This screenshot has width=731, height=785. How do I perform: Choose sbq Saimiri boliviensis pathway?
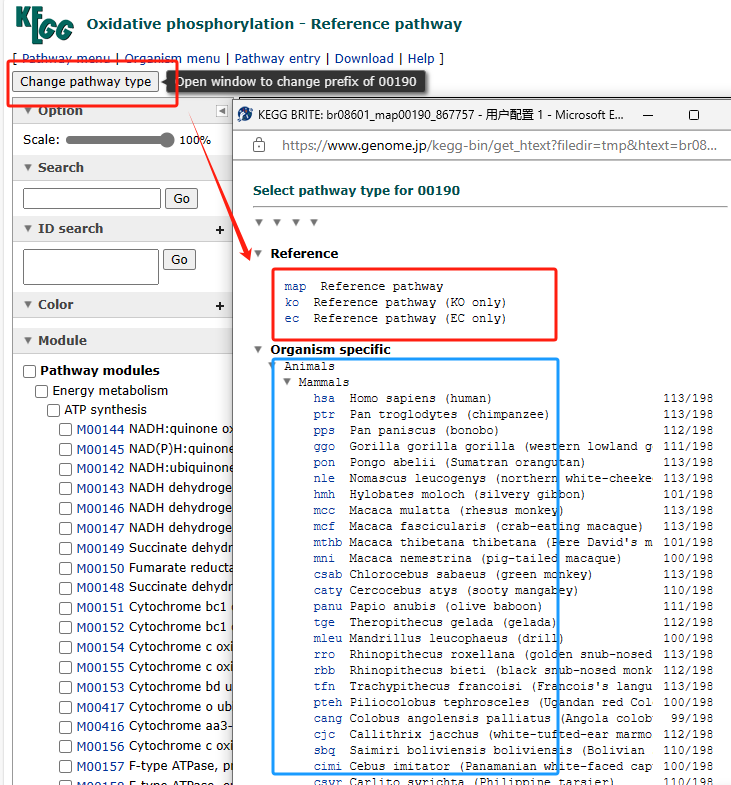coord(324,750)
